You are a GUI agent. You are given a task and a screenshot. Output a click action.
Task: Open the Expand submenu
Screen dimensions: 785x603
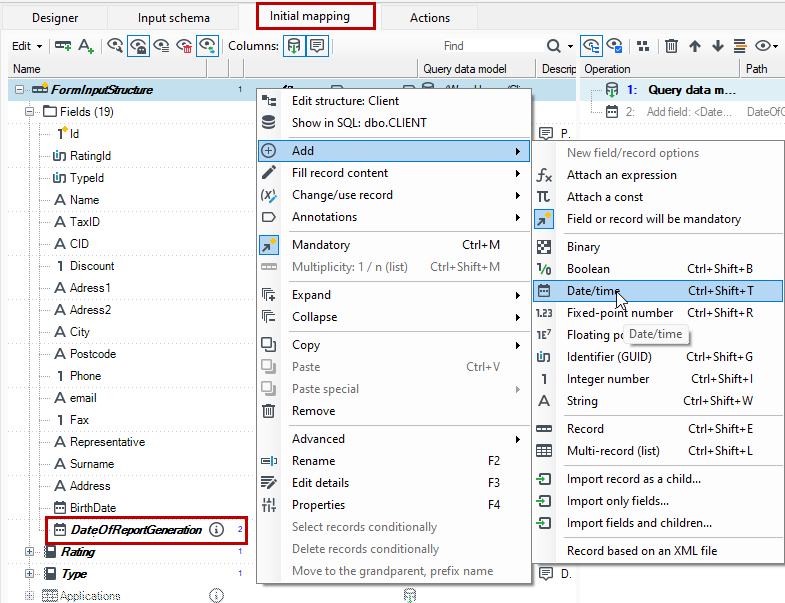(x=394, y=295)
